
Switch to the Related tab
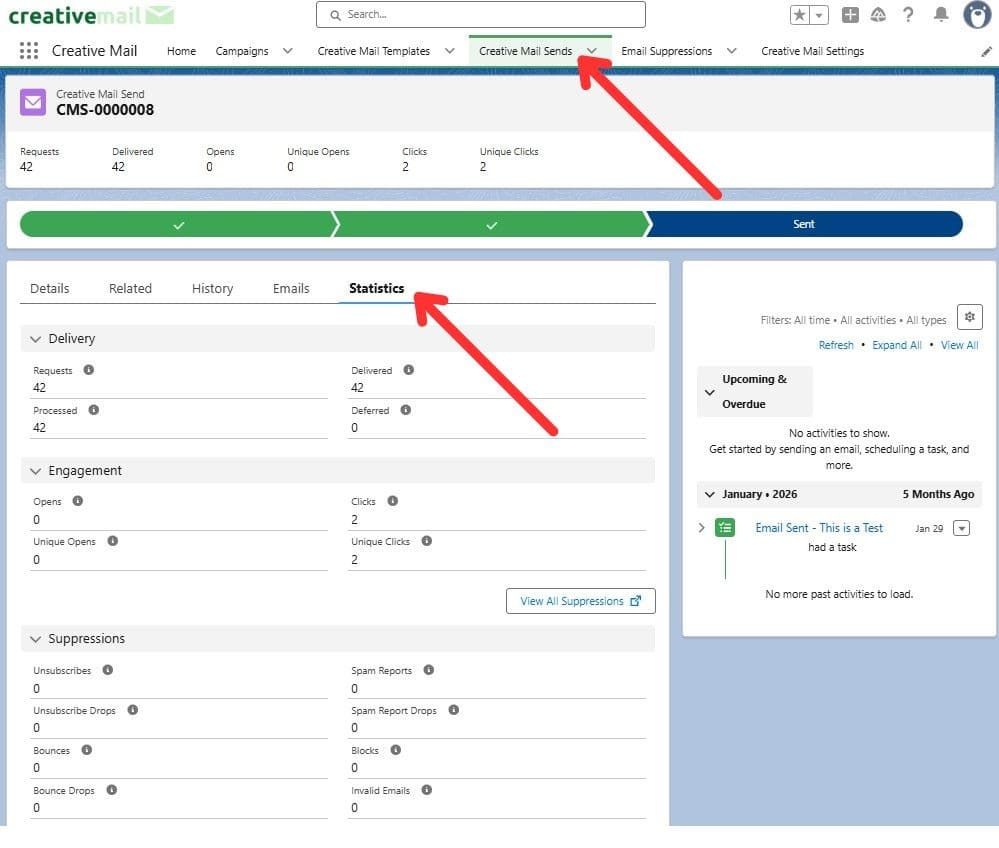click(131, 289)
